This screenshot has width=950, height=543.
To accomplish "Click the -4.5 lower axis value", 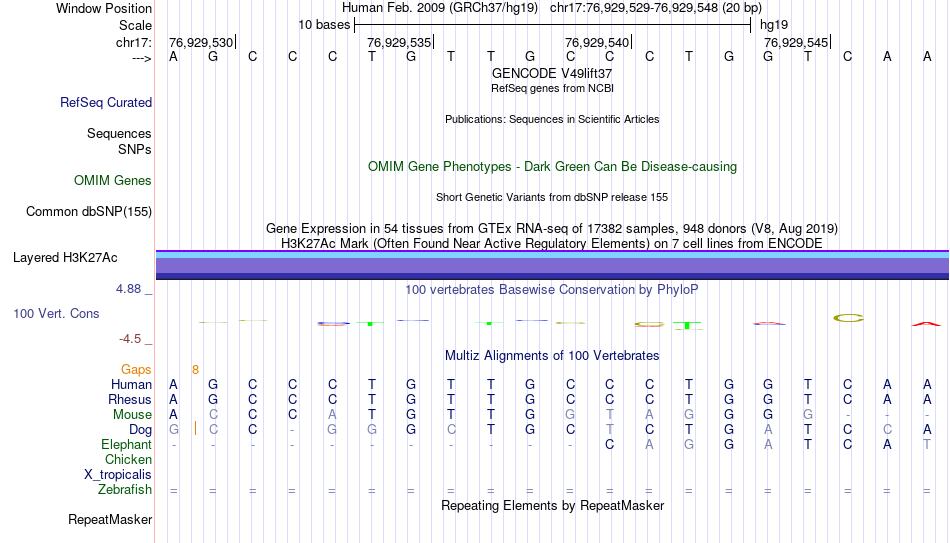I will [x=130, y=339].
